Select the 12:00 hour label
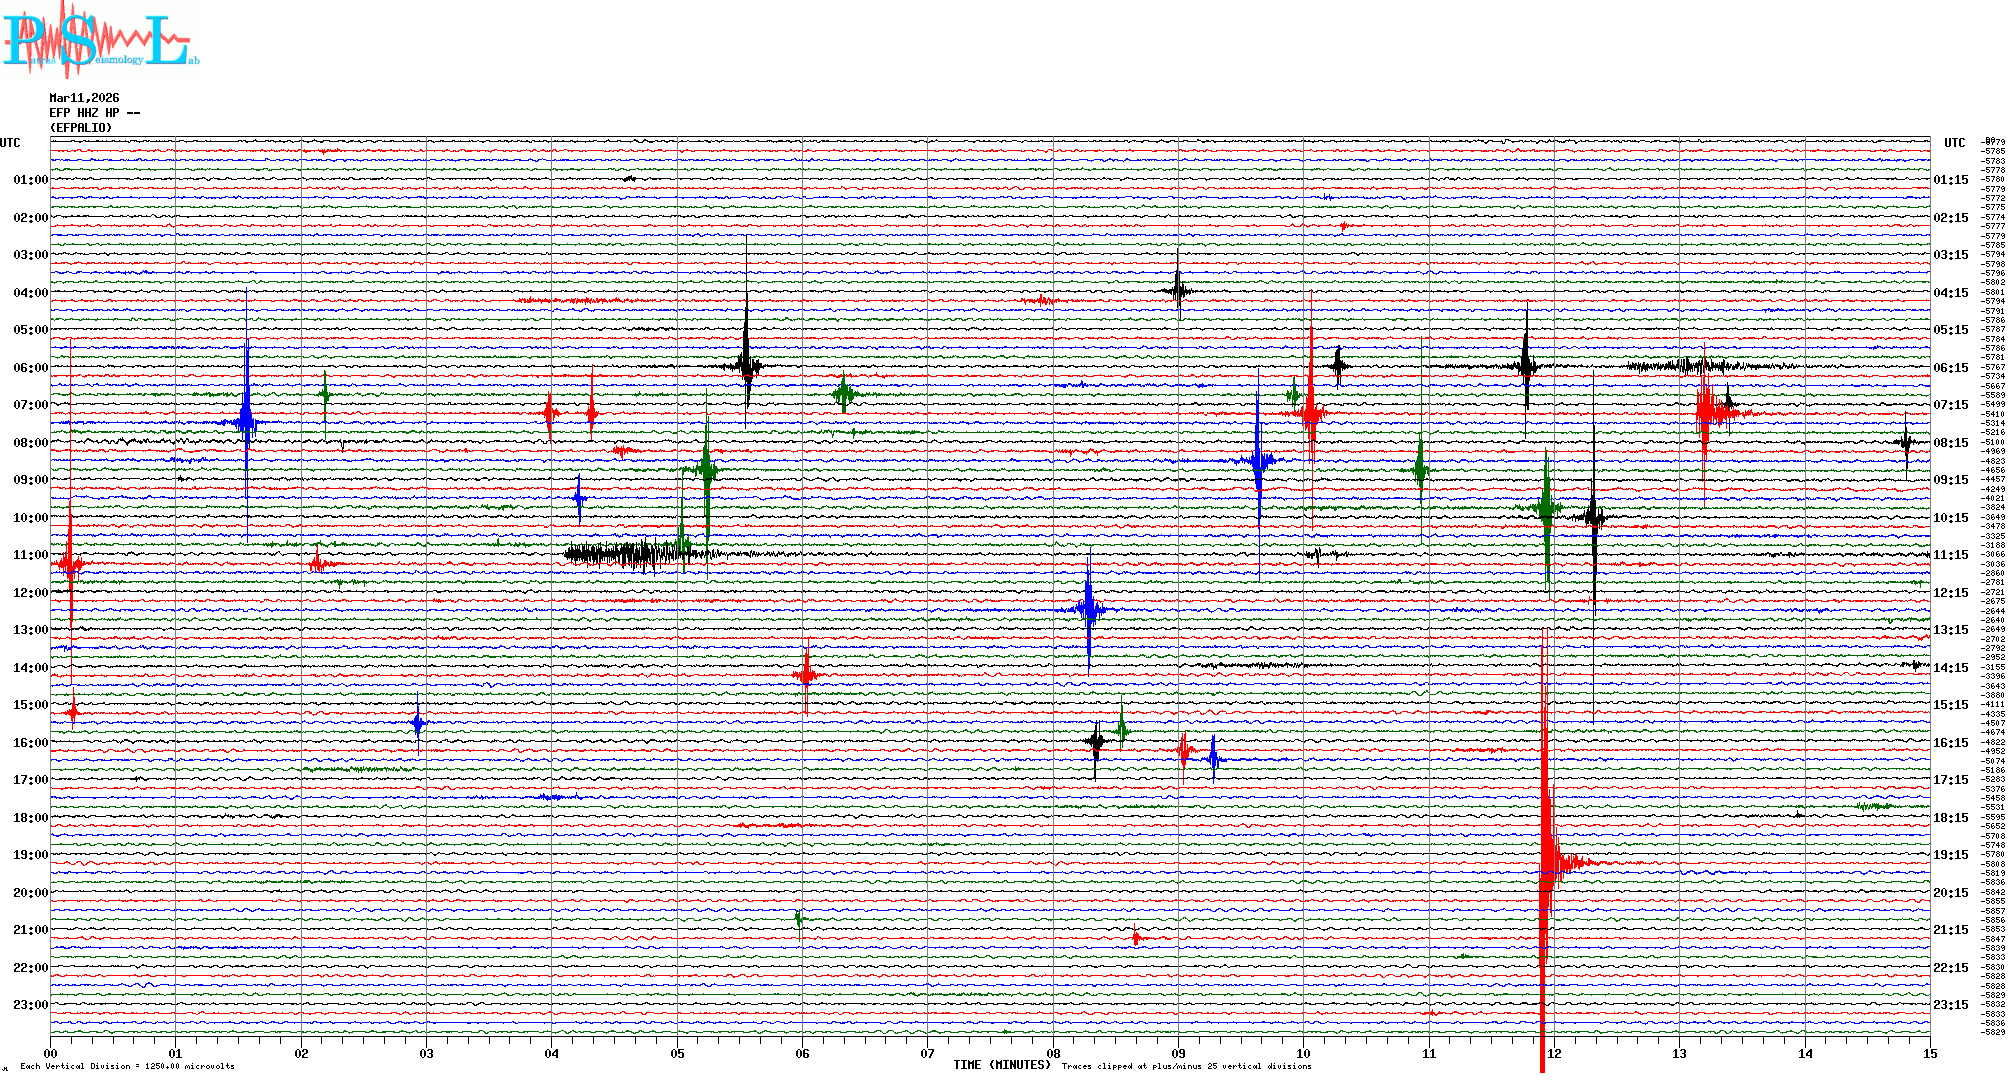Viewport: 2010px width, 1080px height. [30, 593]
